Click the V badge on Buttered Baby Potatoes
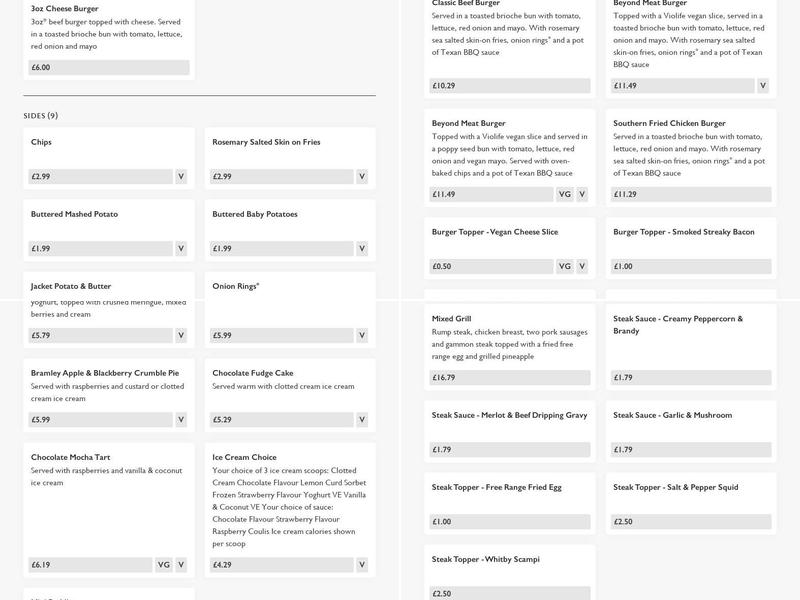 362,249
